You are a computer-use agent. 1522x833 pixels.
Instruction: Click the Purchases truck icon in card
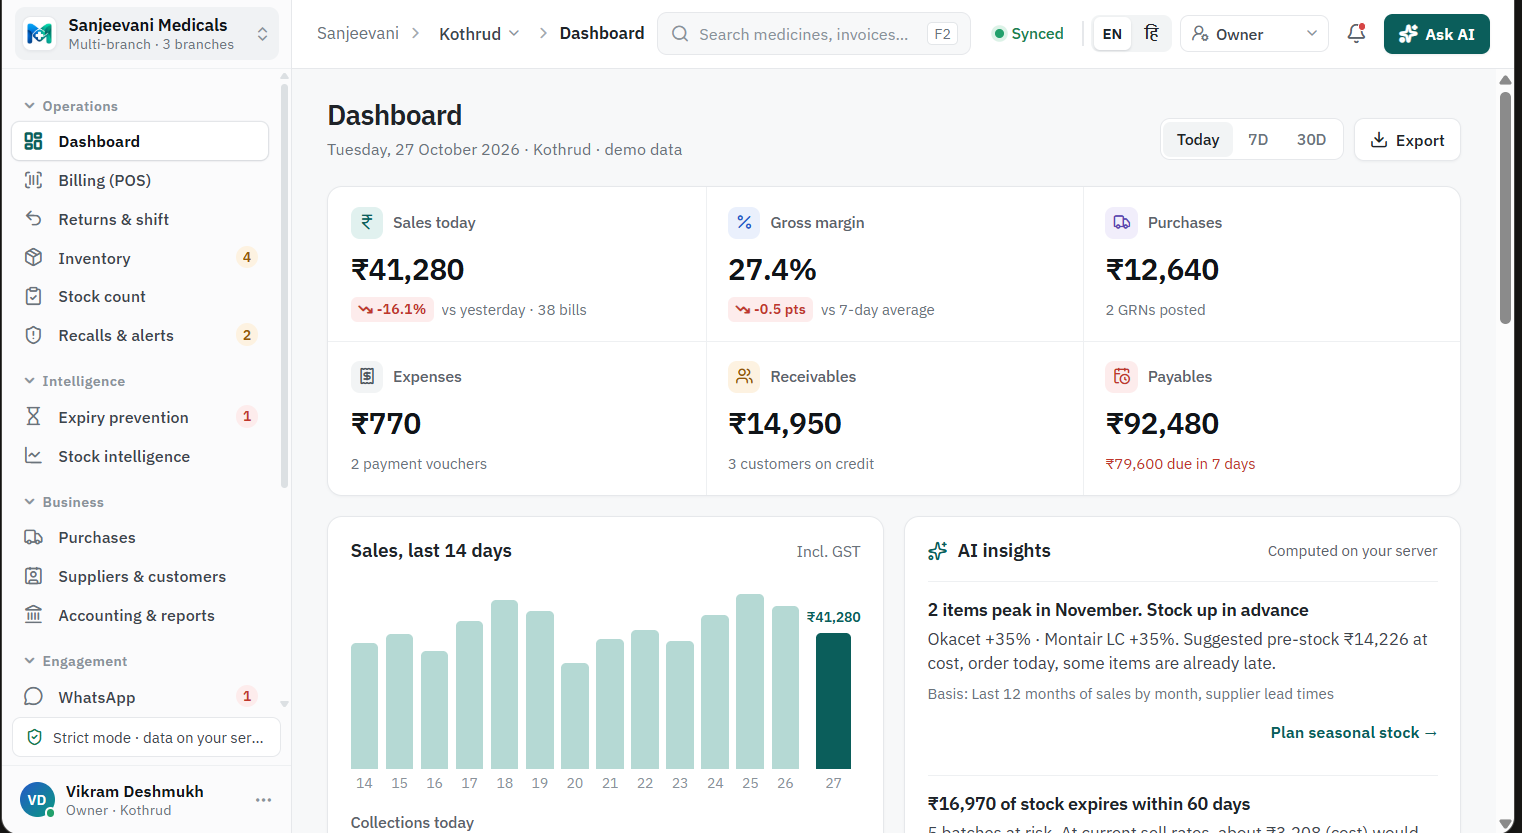click(x=1121, y=222)
